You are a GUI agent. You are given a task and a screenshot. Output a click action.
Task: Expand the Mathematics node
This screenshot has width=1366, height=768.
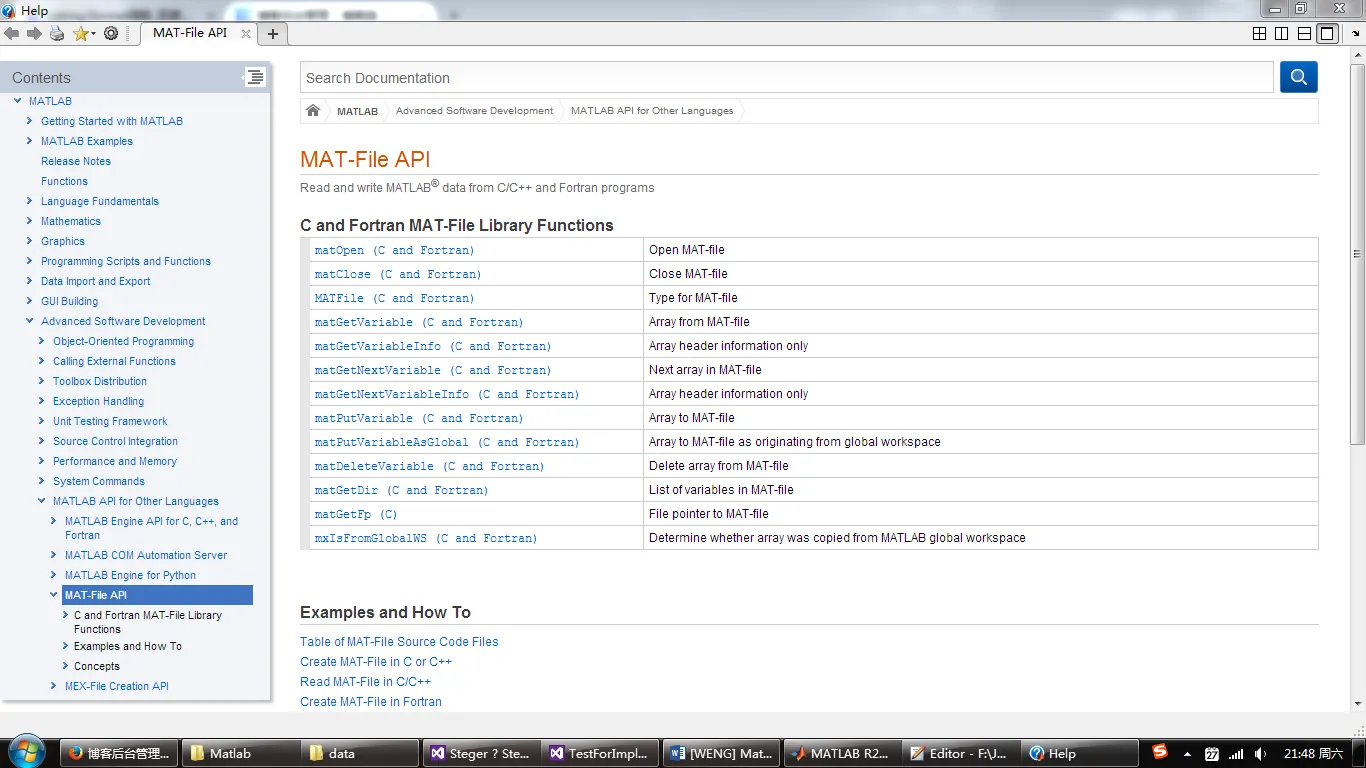pyautogui.click(x=30, y=221)
